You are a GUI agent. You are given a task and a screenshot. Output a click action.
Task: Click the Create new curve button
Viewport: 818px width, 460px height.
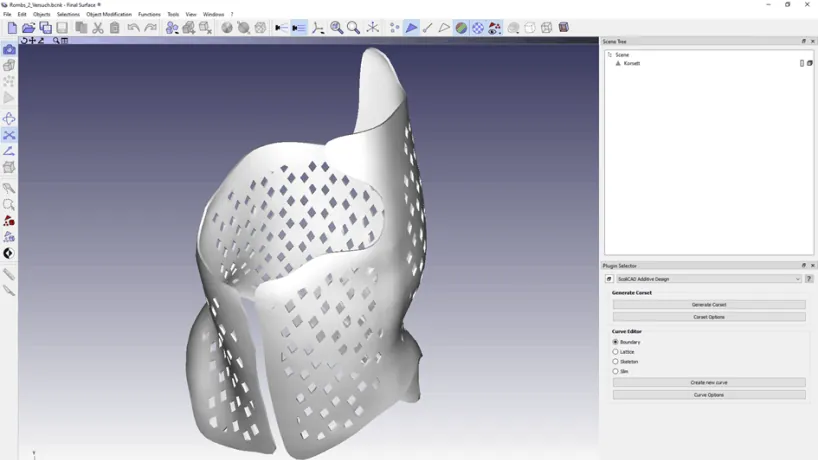tap(709, 382)
